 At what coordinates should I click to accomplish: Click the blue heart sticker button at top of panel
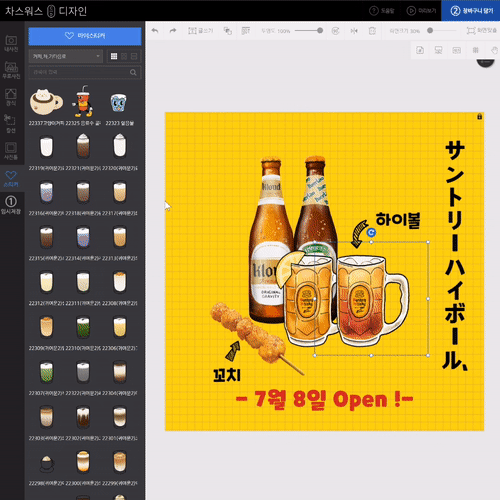tap(85, 36)
